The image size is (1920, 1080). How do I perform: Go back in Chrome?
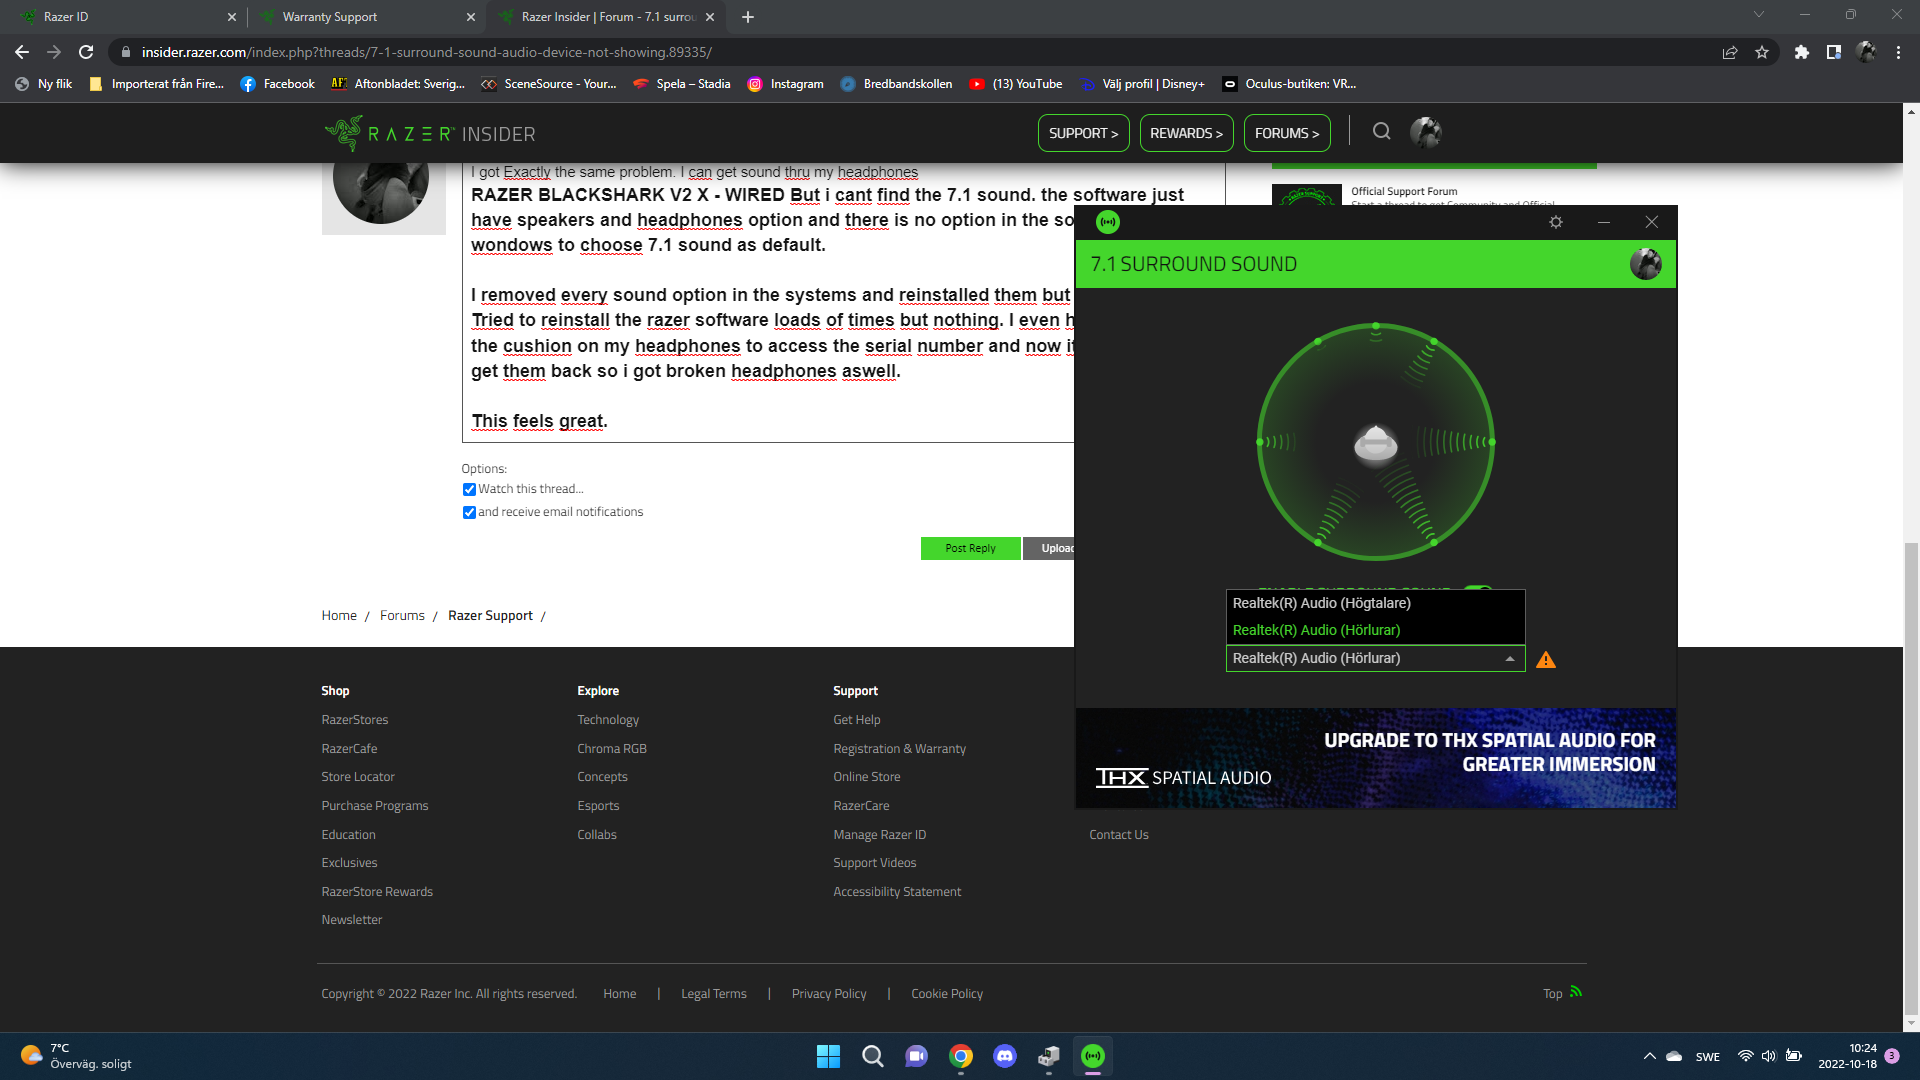pyautogui.click(x=22, y=52)
